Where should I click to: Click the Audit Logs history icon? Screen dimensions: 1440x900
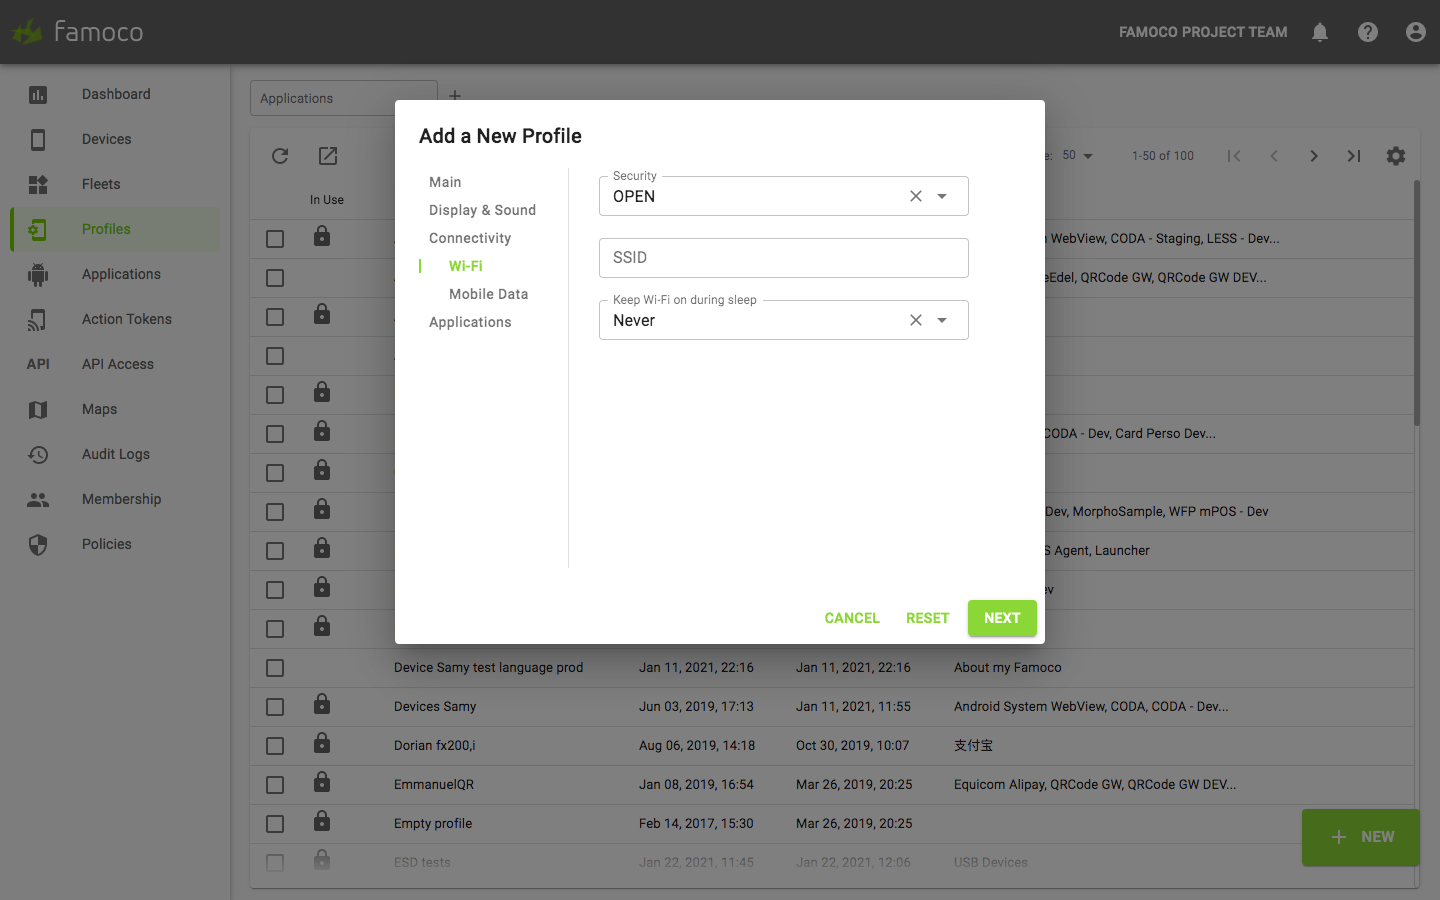(38, 455)
